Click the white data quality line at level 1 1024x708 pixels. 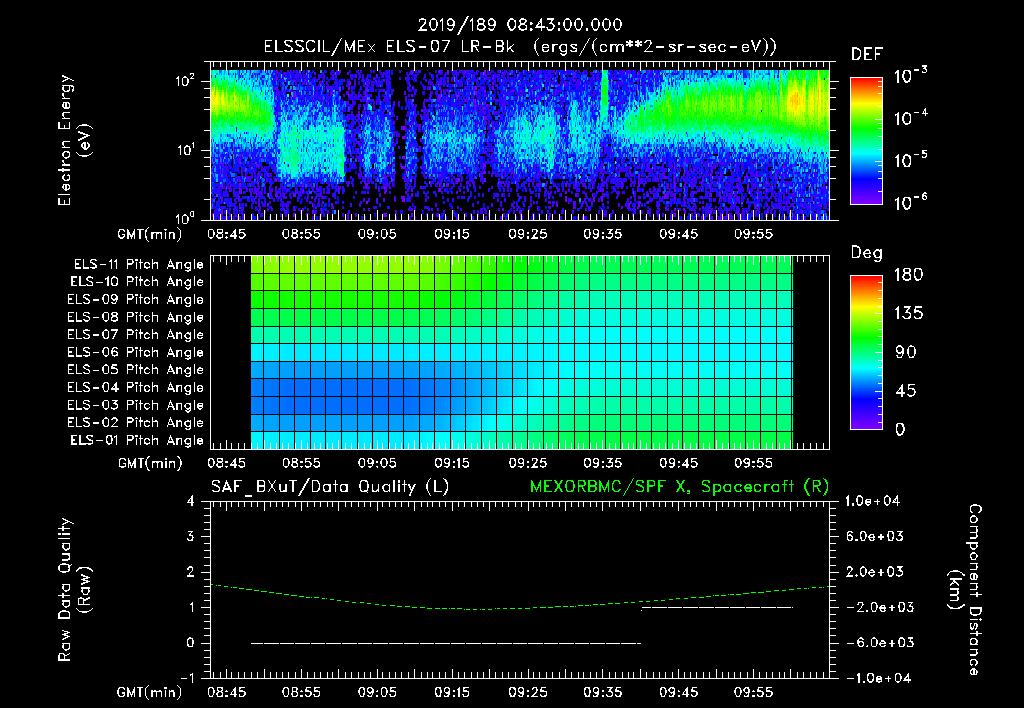[x=717, y=607]
